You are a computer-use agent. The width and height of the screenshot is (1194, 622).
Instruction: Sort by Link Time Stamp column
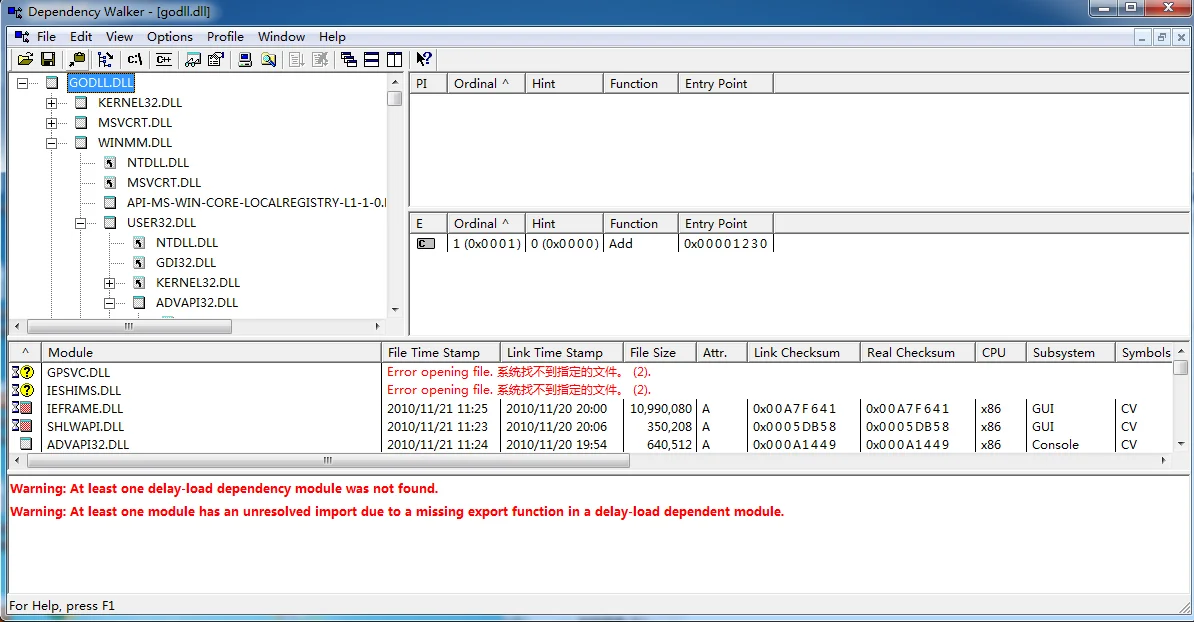tap(561, 352)
